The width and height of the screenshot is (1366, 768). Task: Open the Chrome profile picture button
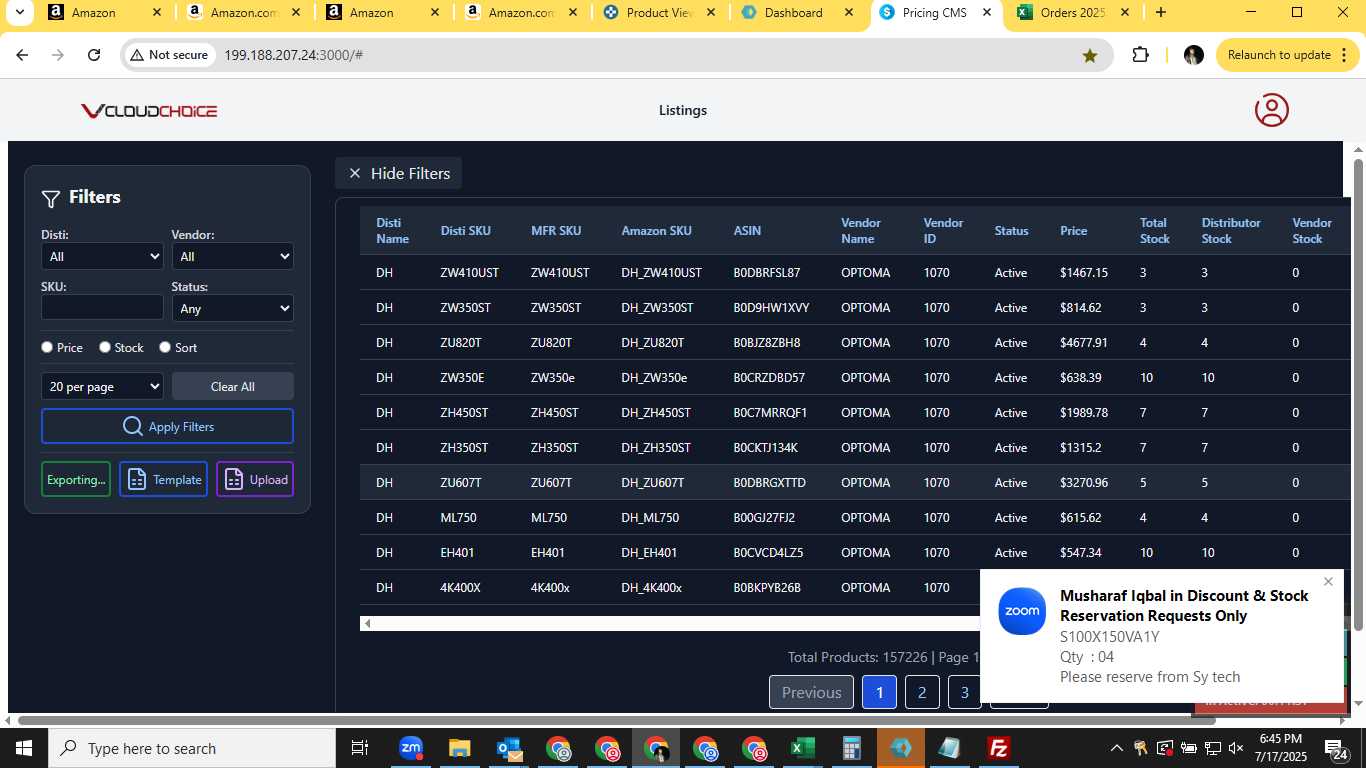coord(1193,55)
